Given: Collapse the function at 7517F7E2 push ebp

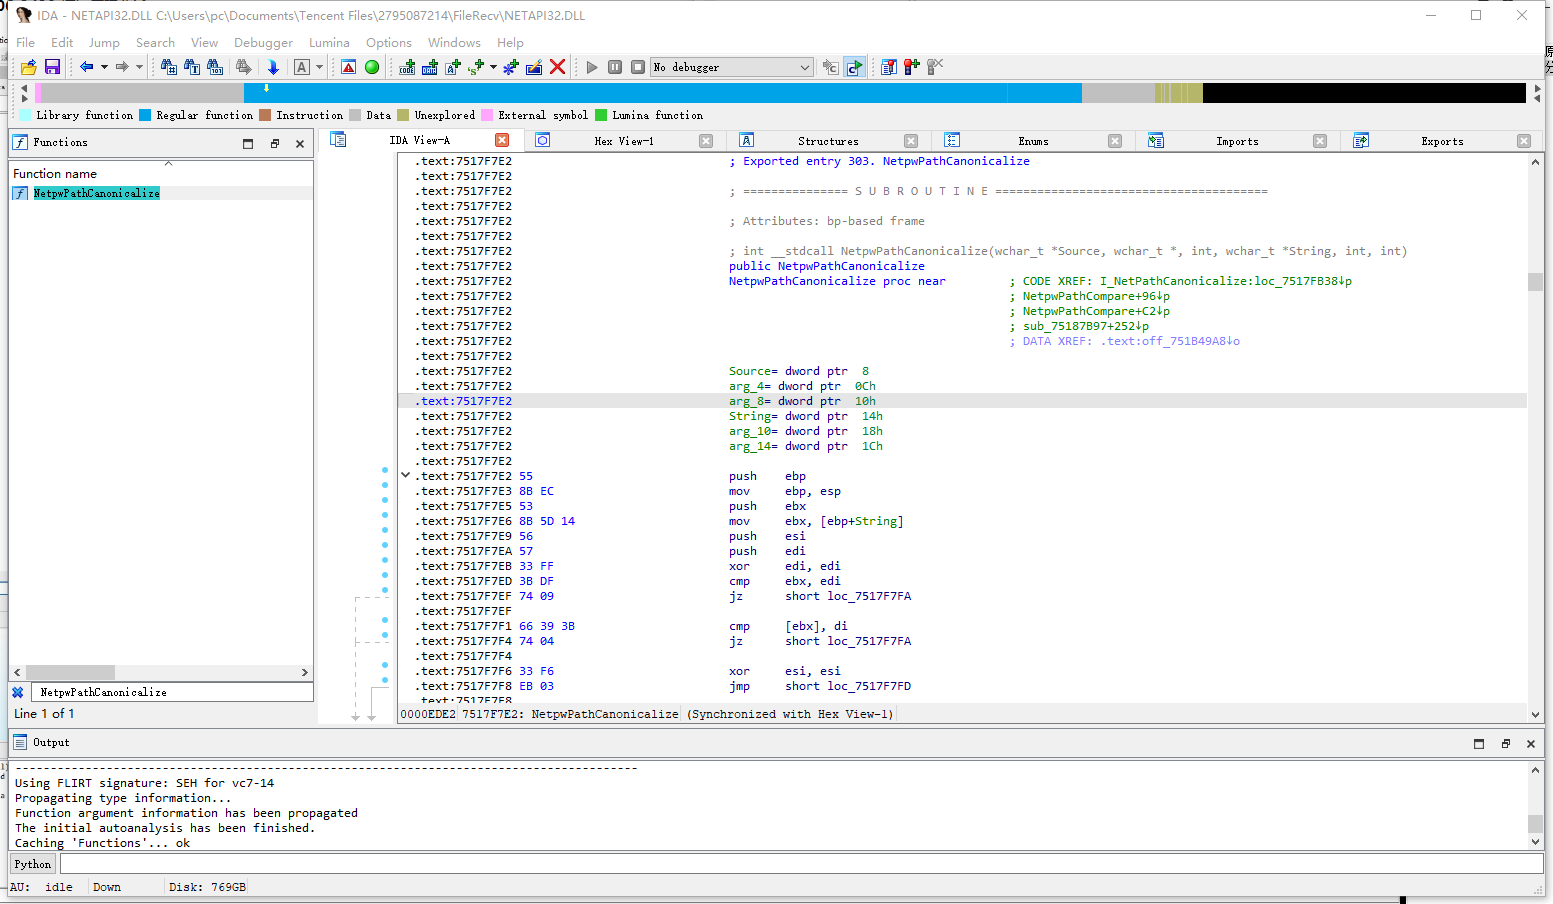Looking at the screenshot, I should (x=405, y=476).
